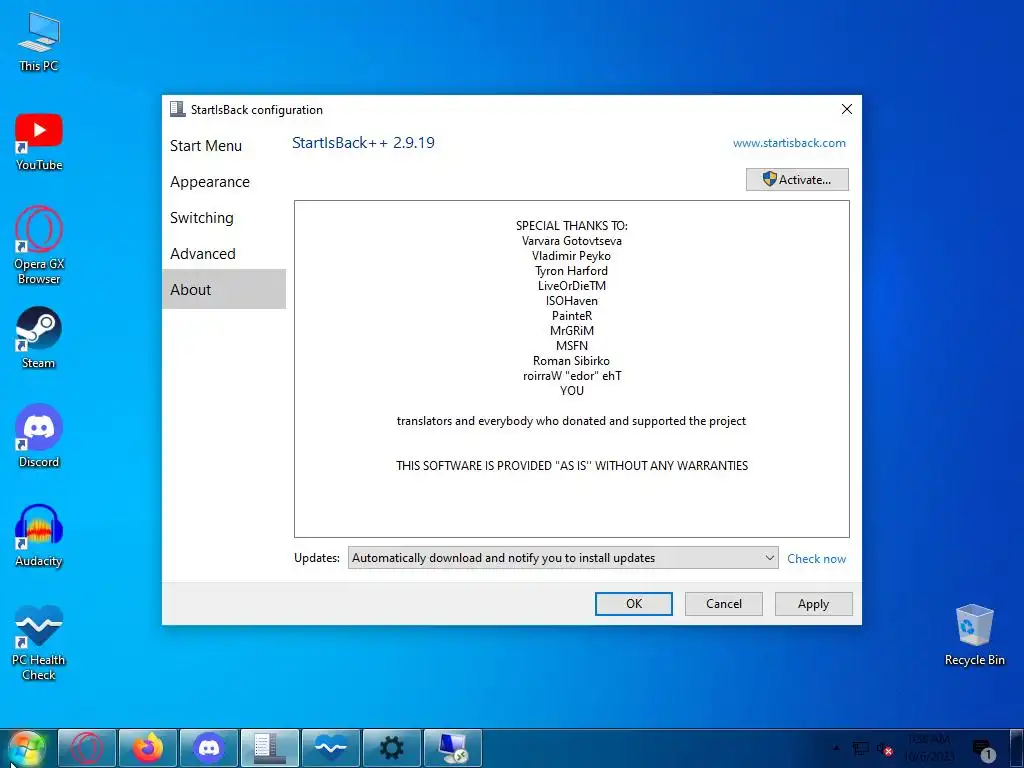Click the StartIsBack taskbar button
1024x768 pixels.
(x=270, y=748)
